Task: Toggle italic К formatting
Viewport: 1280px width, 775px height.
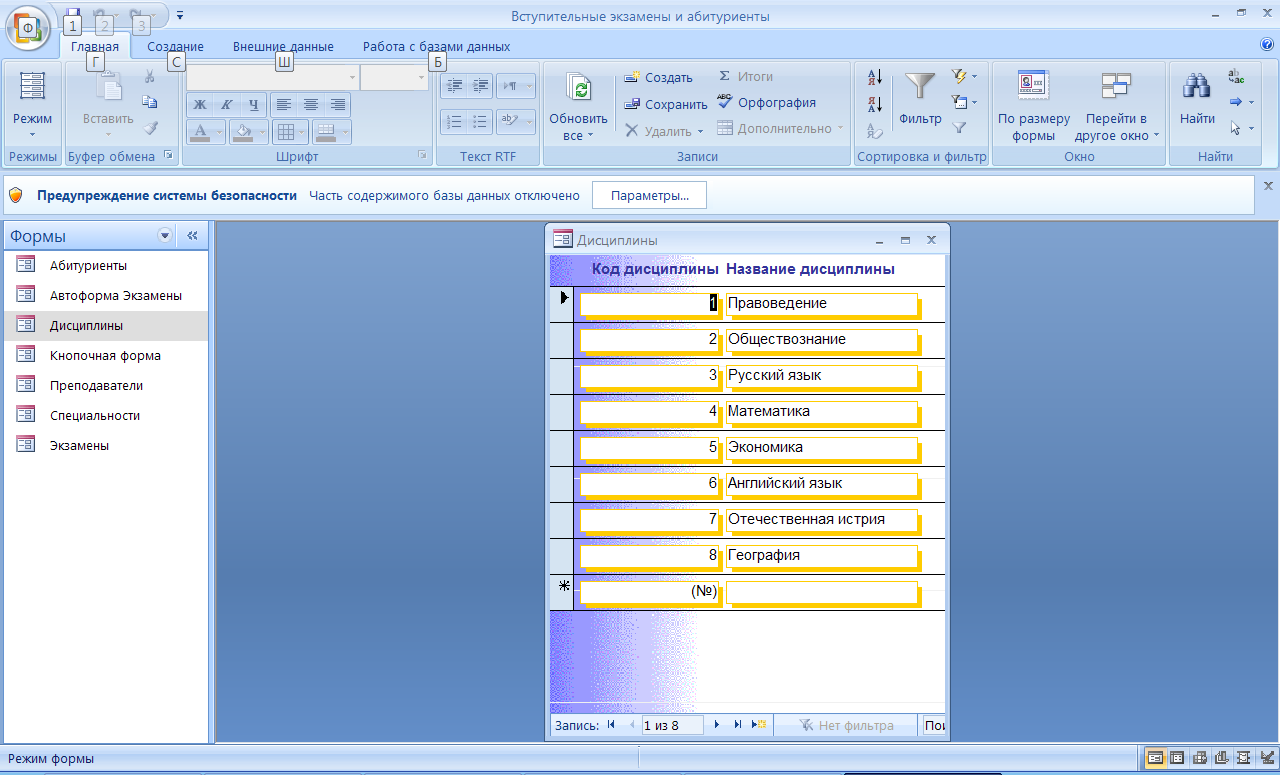Action: point(227,104)
